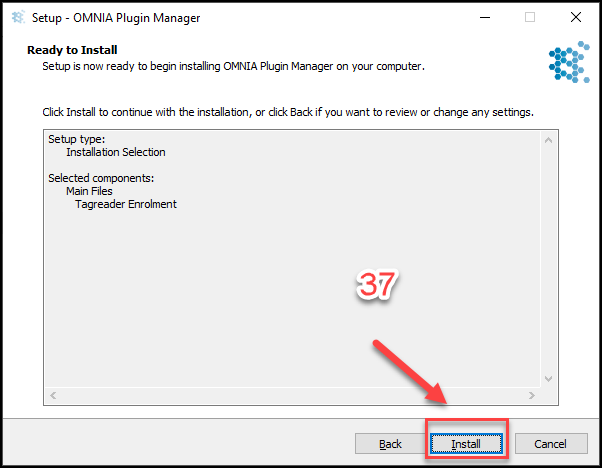602x468 pixels.
Task: Click the blue hexagon OMNIA logo
Action: click(x=569, y=62)
